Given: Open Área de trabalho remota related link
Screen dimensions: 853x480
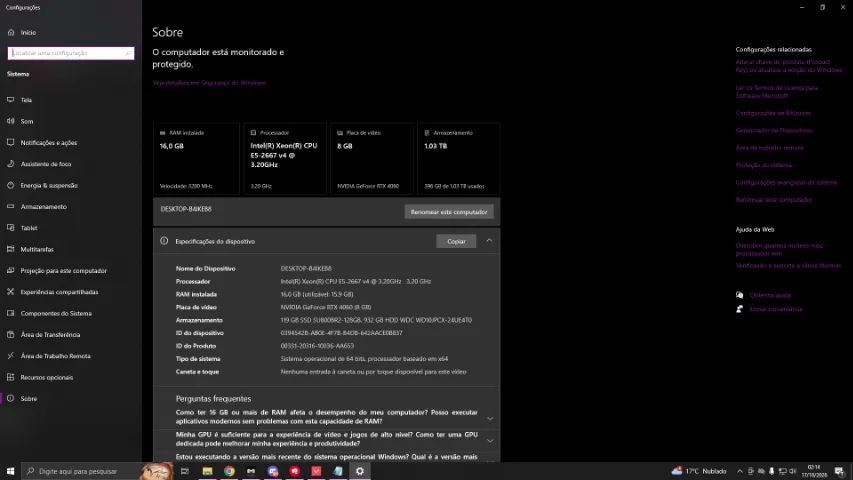Looking at the screenshot, I should pyautogui.click(x=769, y=147).
